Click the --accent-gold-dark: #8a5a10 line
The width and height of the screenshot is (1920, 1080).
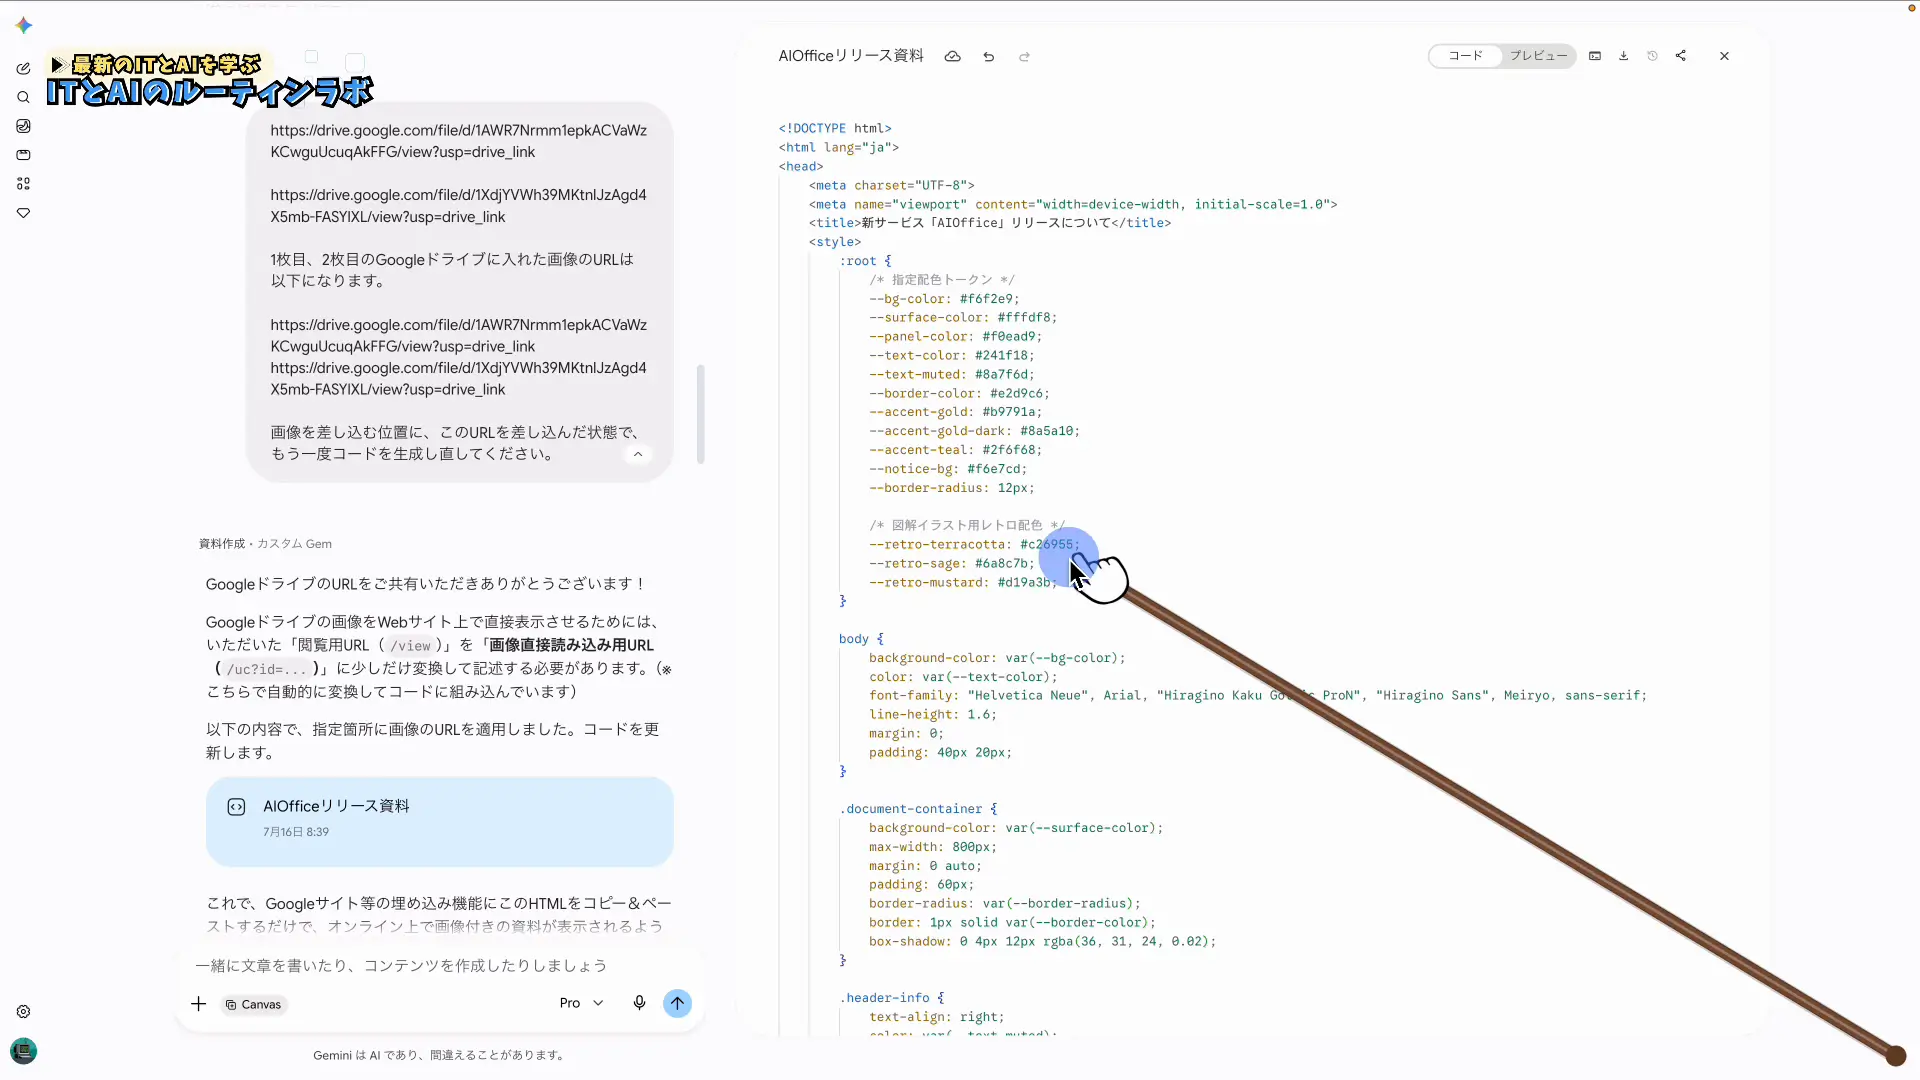[x=974, y=431]
